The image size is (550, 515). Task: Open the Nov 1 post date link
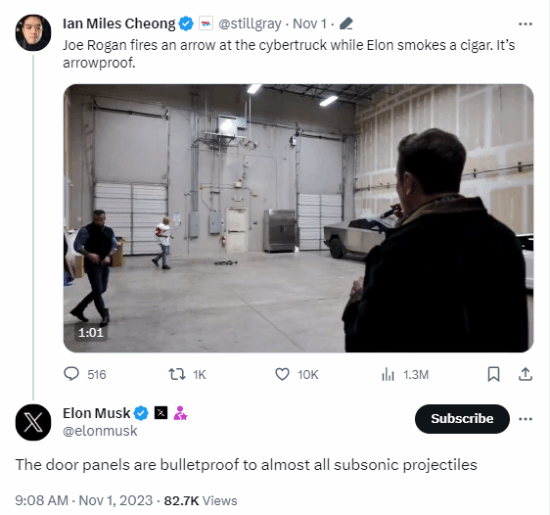click(309, 24)
